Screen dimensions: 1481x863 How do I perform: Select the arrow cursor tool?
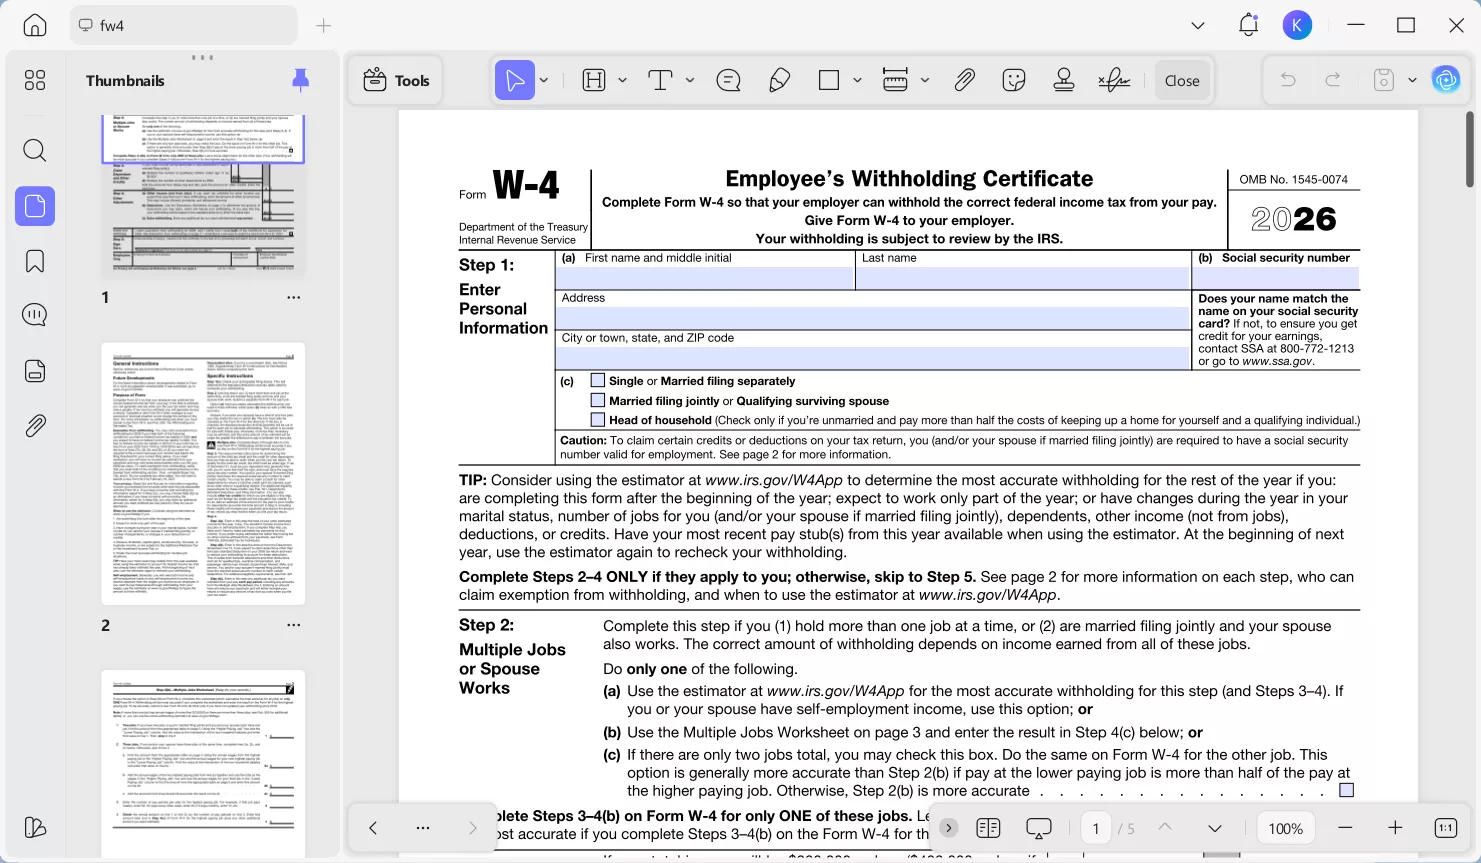pos(515,80)
